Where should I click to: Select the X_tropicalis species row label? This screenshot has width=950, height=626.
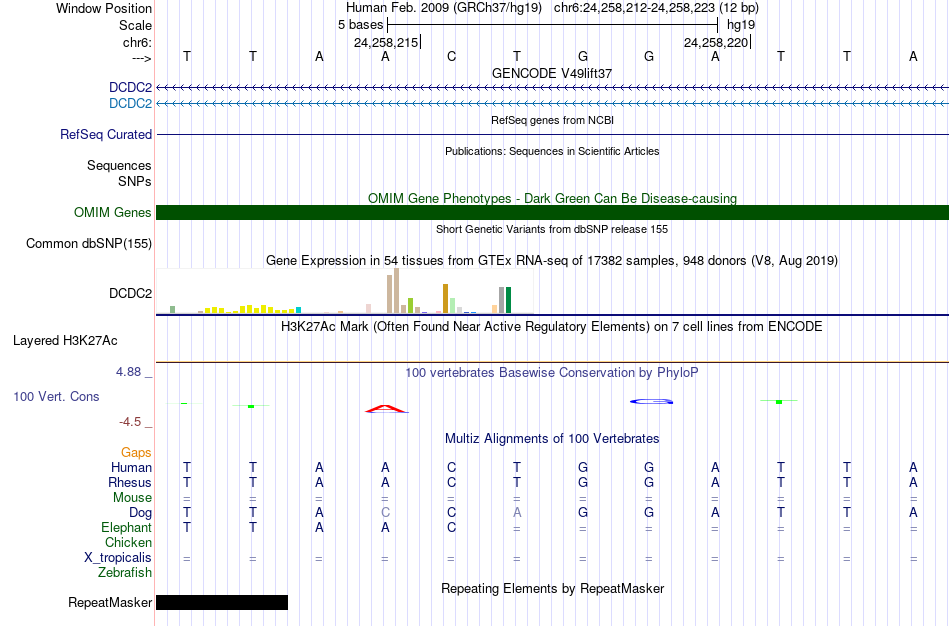click(x=118, y=558)
